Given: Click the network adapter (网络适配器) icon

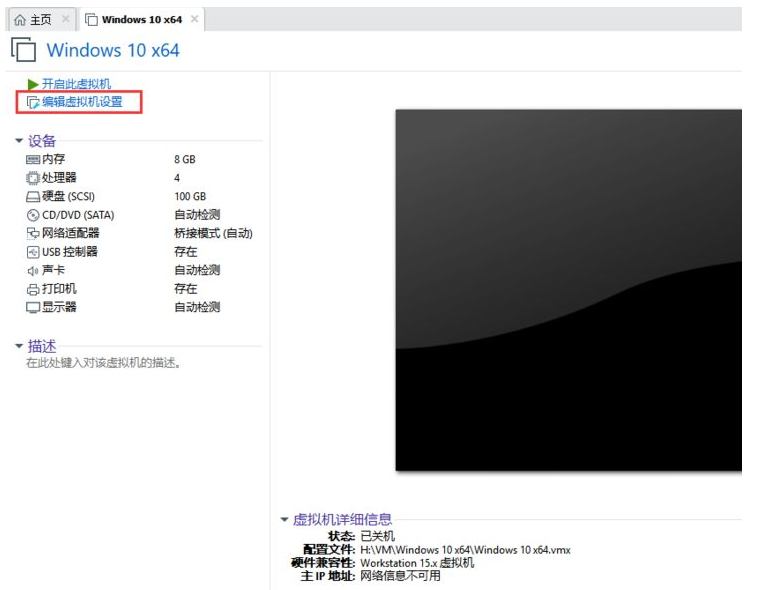Looking at the screenshot, I should [x=33, y=234].
